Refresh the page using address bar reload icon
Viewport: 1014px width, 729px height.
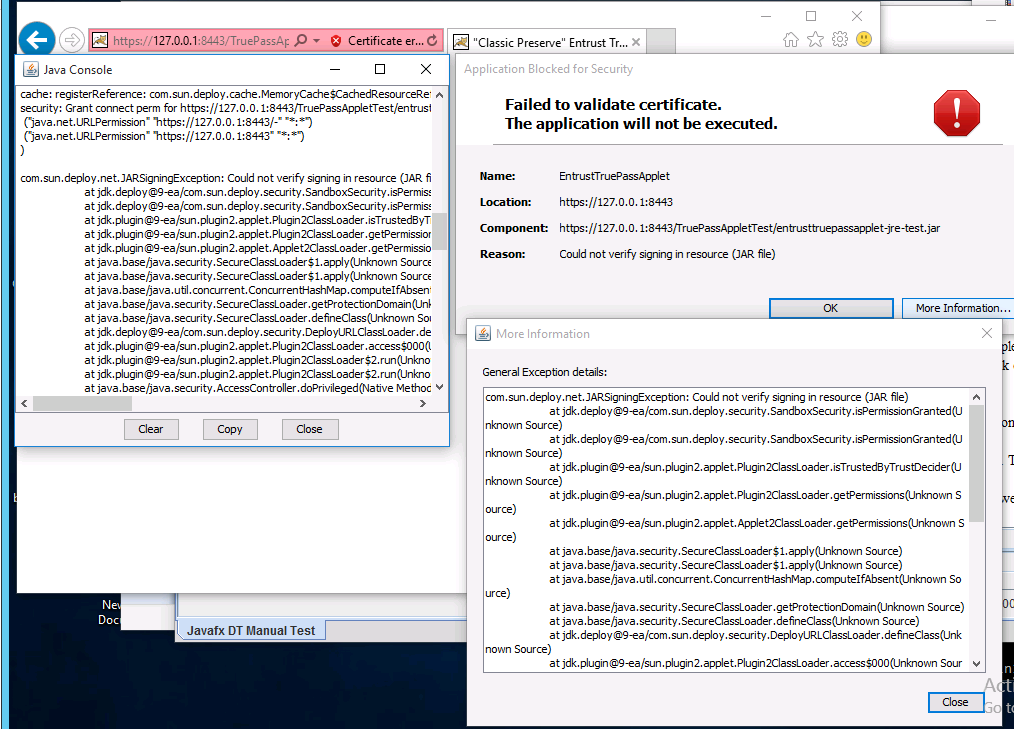pos(432,41)
